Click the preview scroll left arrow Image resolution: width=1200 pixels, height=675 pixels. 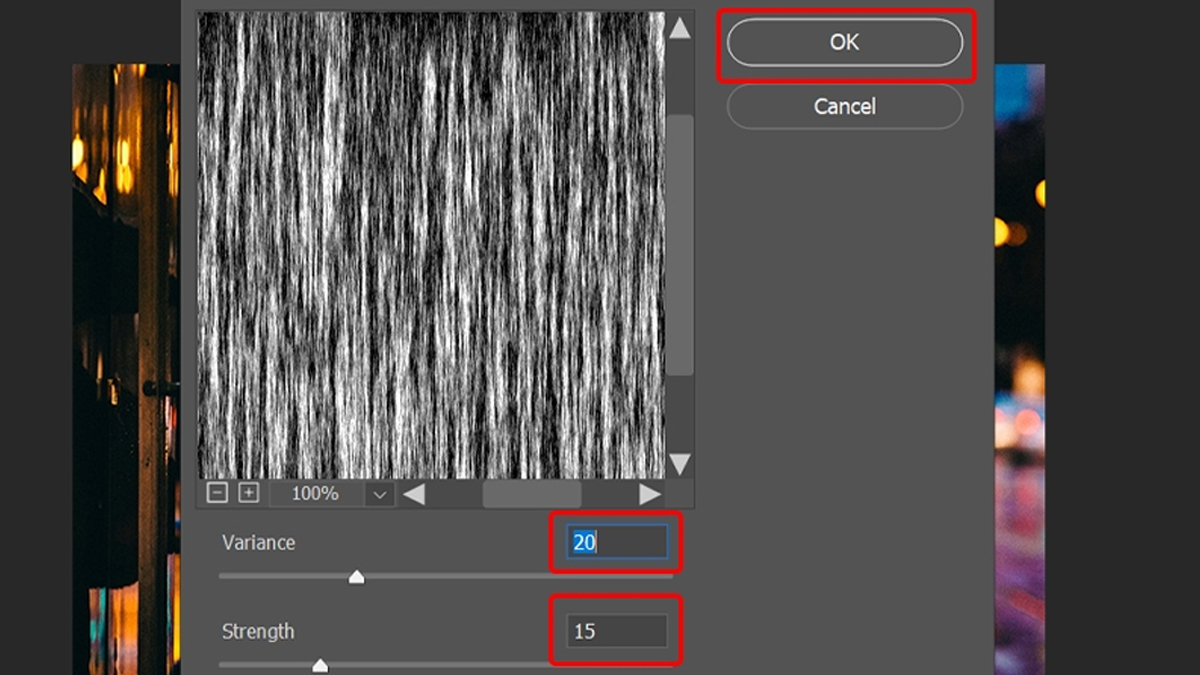414,494
